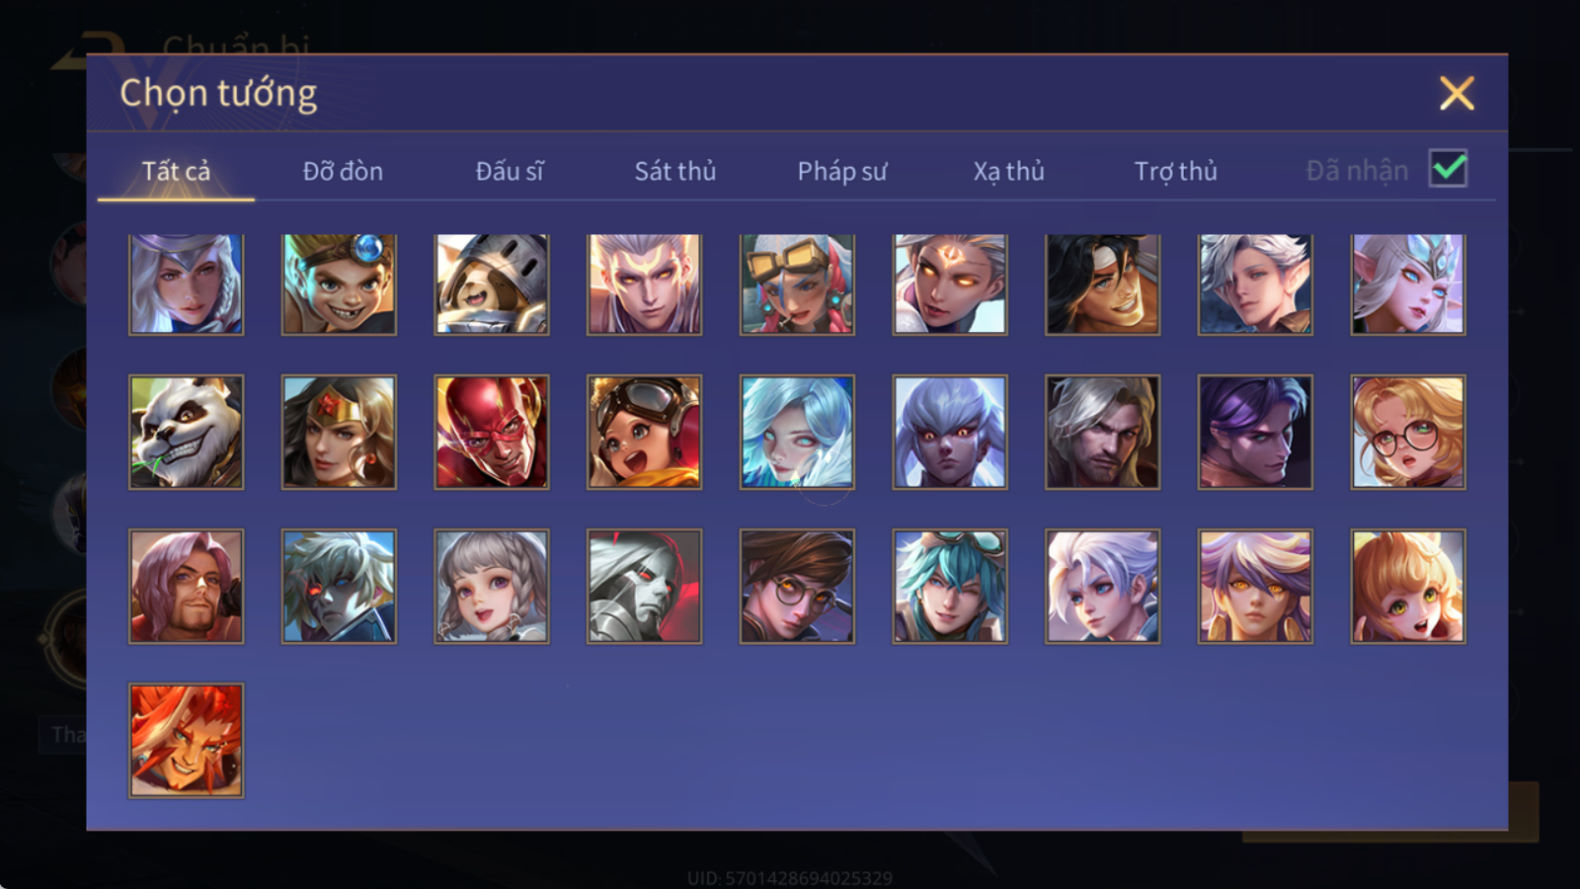Select the sloth knight helmet hero
Image resolution: width=1580 pixels, height=889 pixels.
click(x=491, y=284)
